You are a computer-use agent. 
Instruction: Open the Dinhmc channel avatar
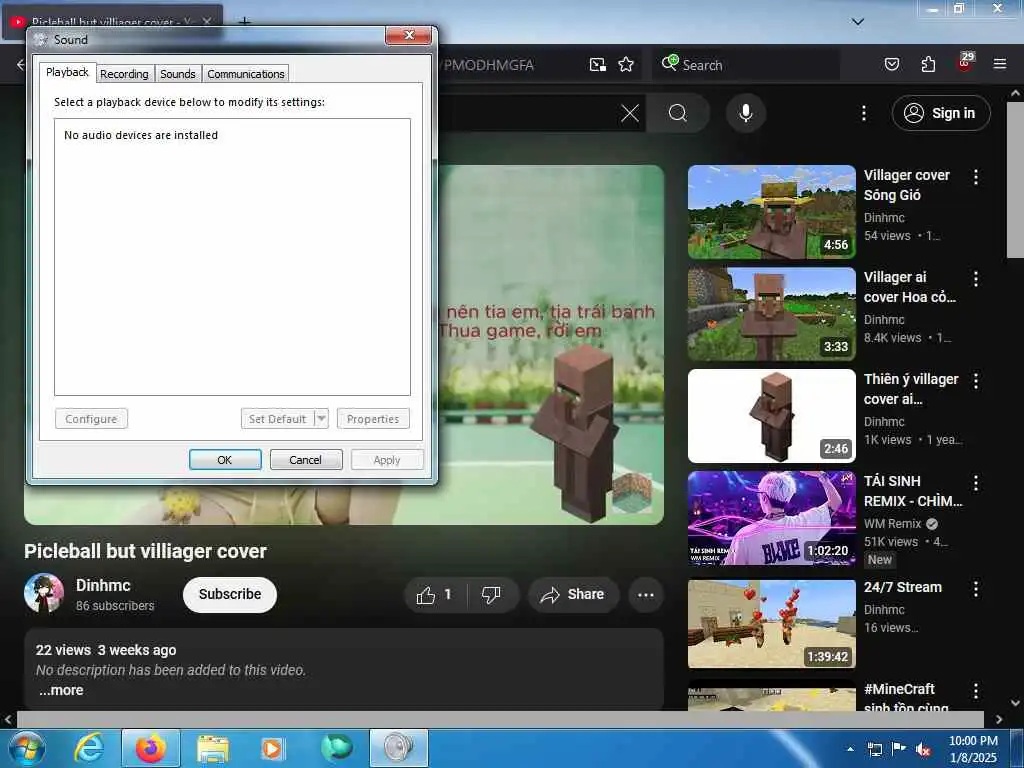pos(44,594)
